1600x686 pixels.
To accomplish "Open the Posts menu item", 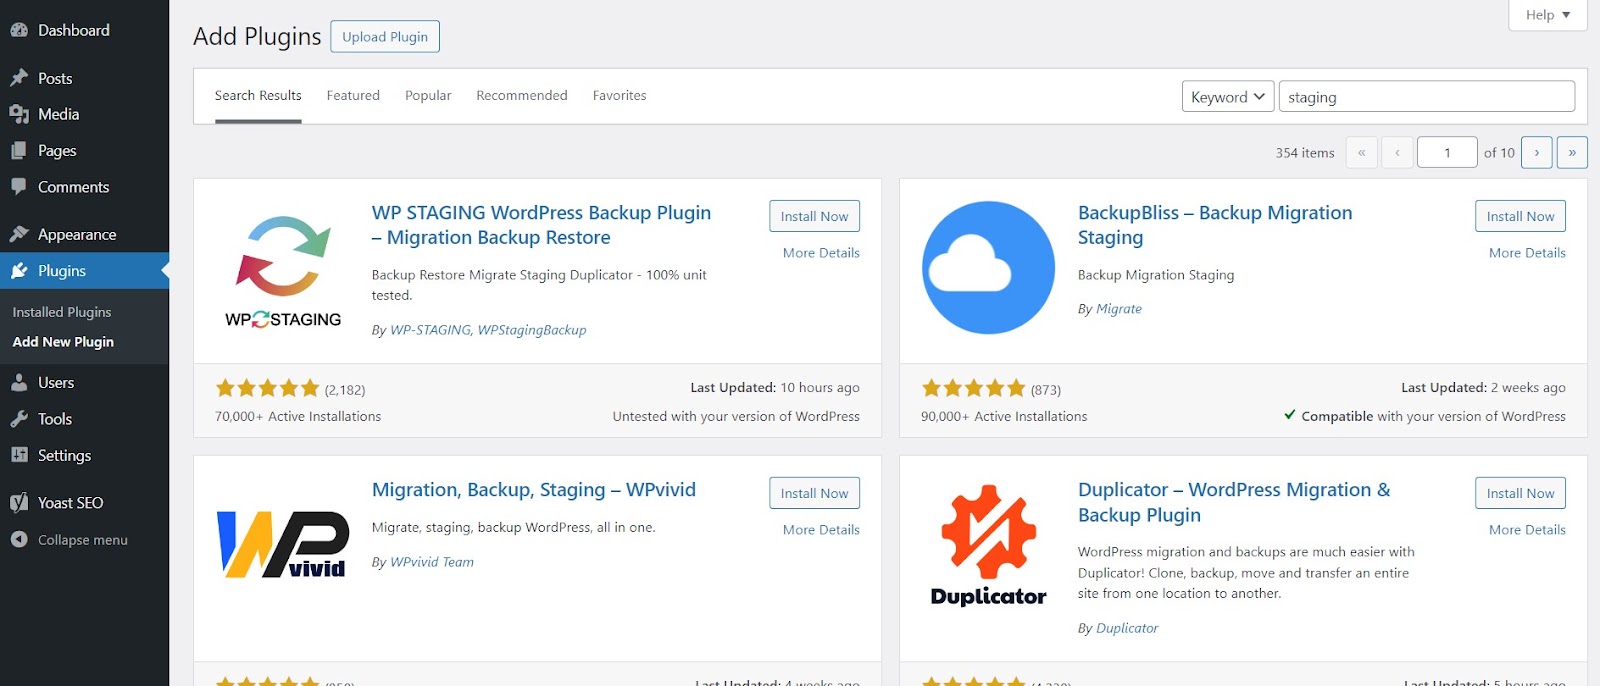I will point(84,78).
